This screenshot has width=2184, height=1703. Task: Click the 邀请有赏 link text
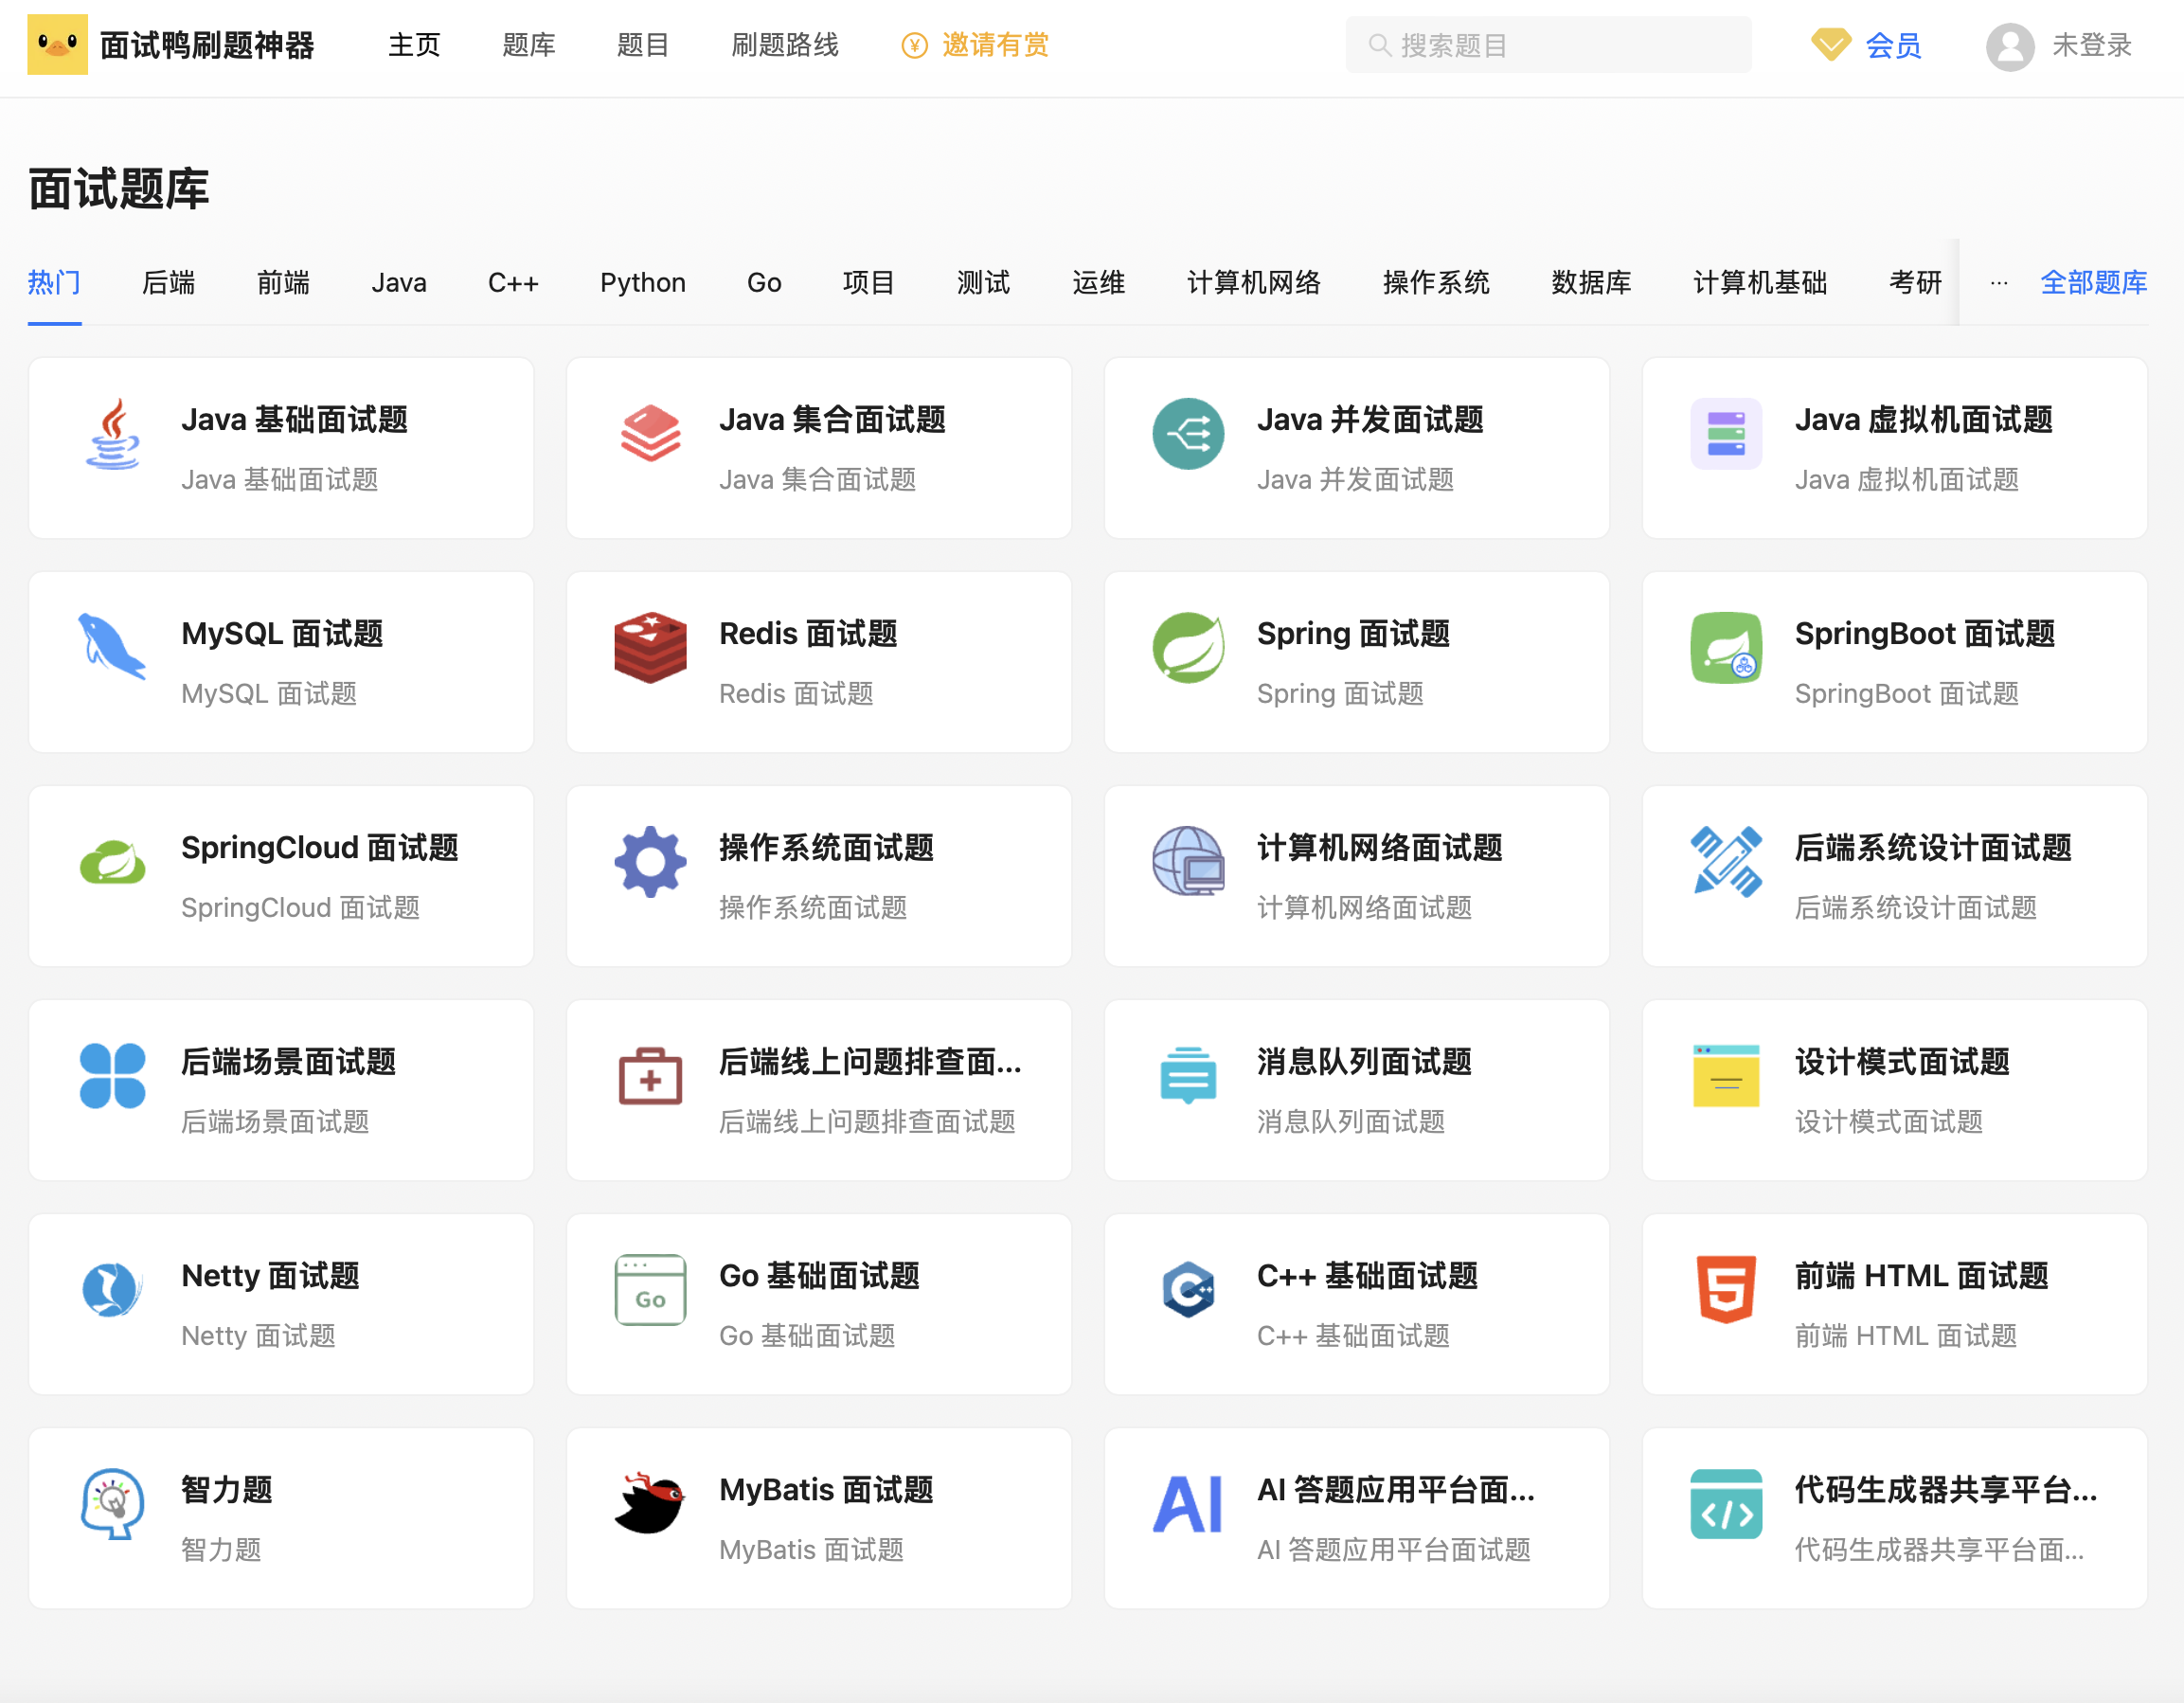[995, 45]
